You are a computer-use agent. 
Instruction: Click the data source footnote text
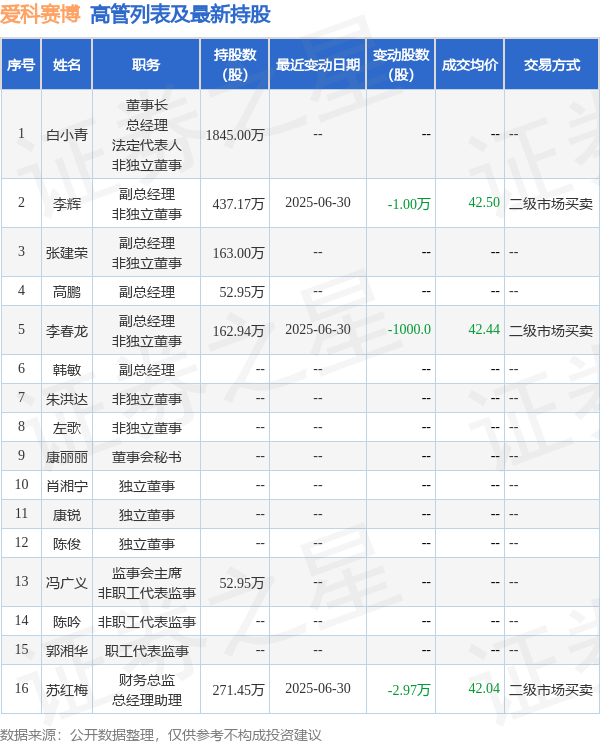pyautogui.click(x=161, y=735)
